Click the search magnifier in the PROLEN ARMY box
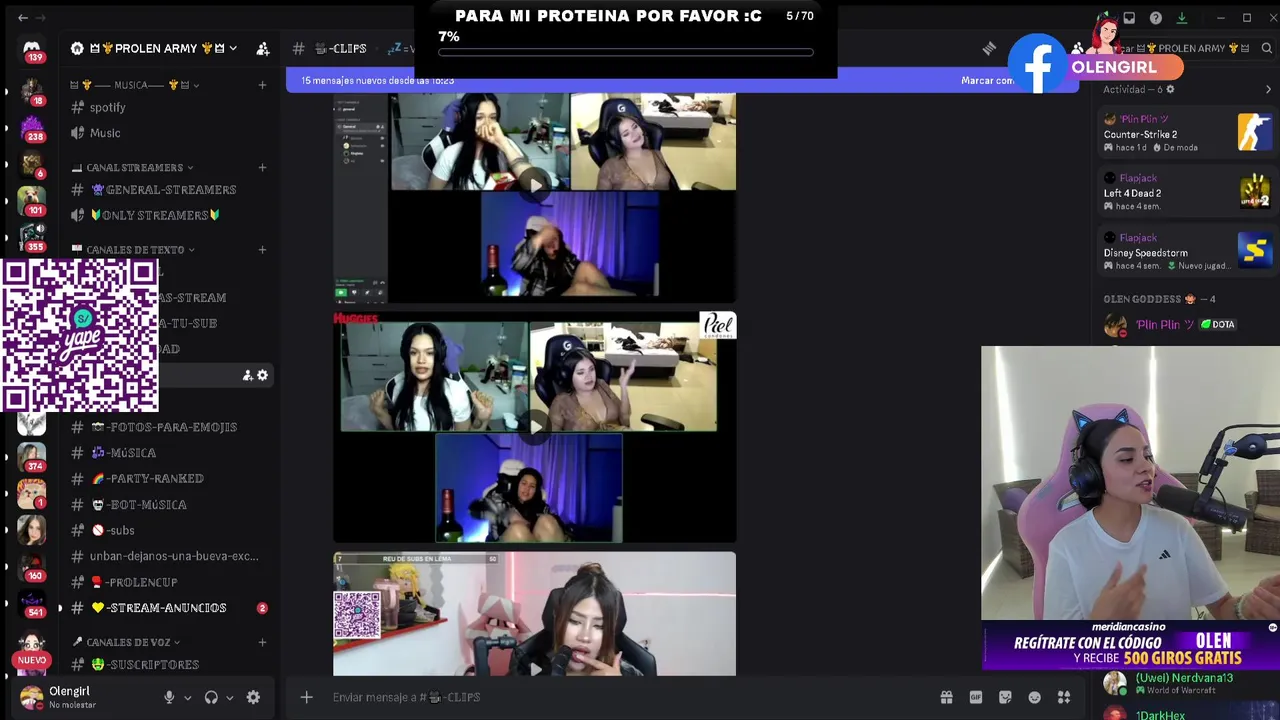Viewport: 1280px width, 720px height. pos(1266,48)
